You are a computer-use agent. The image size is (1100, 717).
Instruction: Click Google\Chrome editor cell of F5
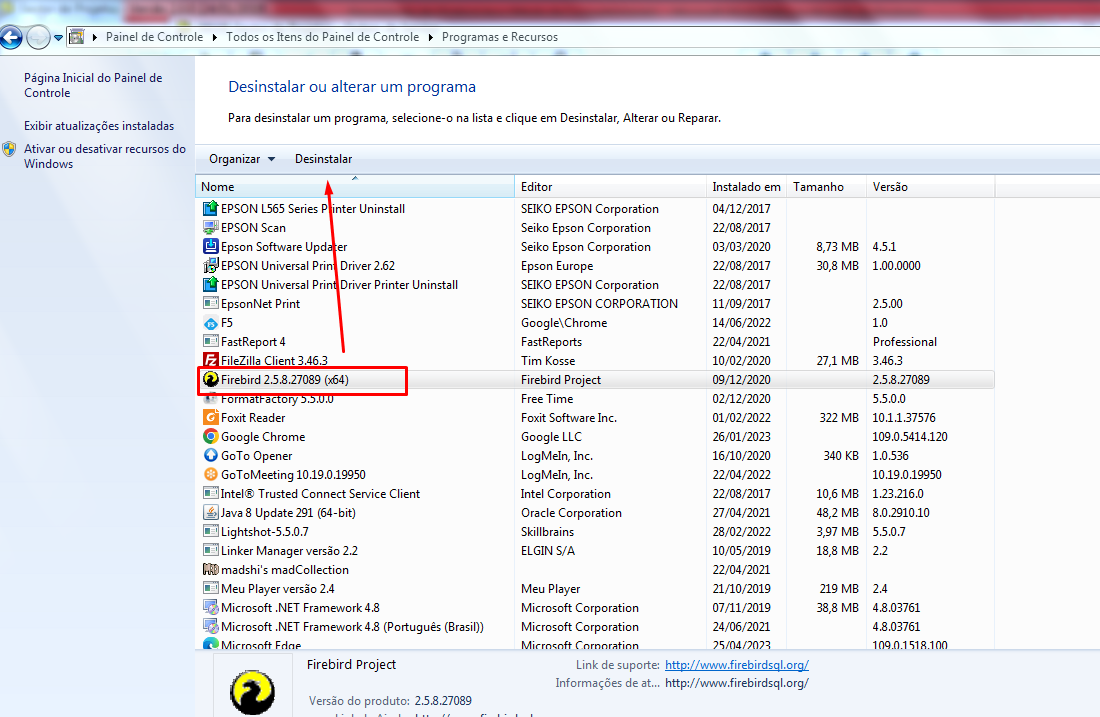pos(564,323)
